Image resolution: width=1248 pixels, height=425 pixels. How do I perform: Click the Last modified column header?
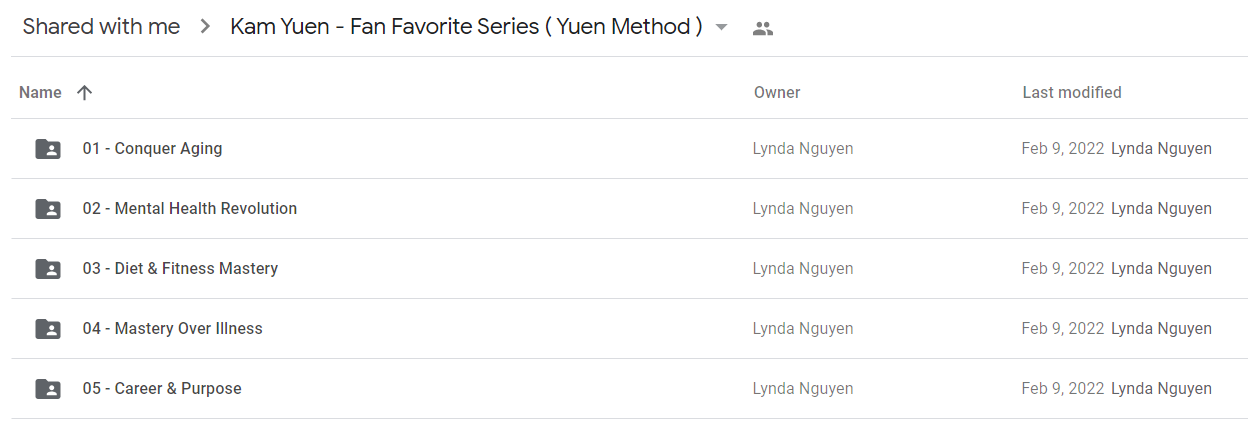(1072, 92)
